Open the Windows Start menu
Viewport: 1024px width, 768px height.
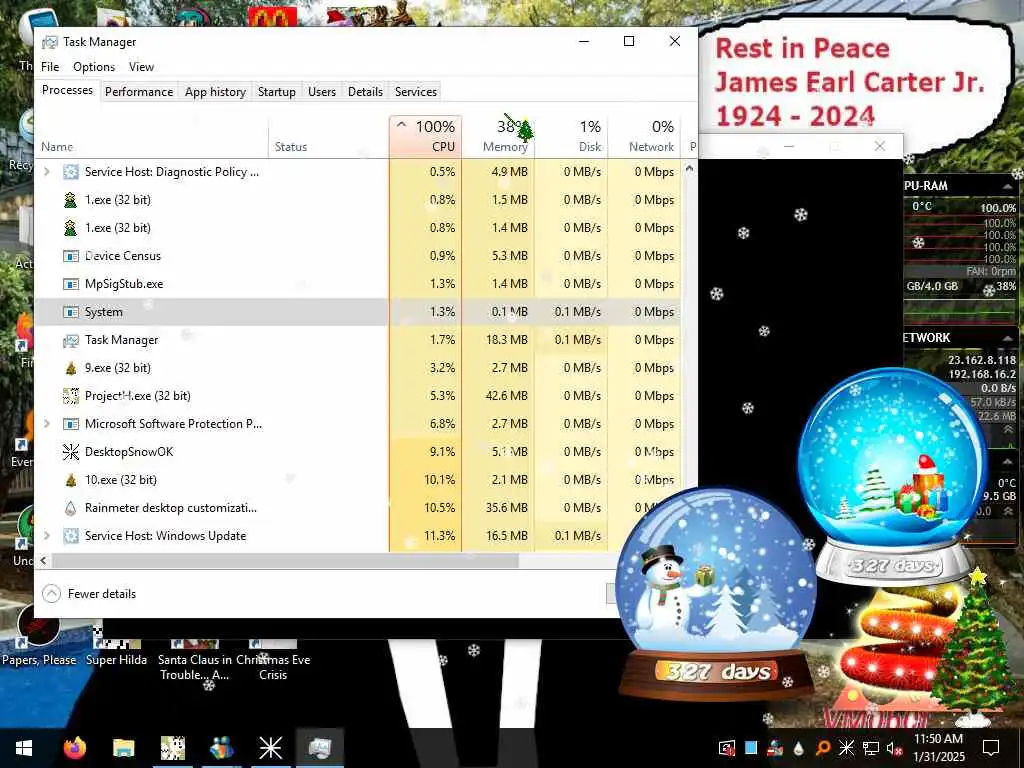point(24,748)
